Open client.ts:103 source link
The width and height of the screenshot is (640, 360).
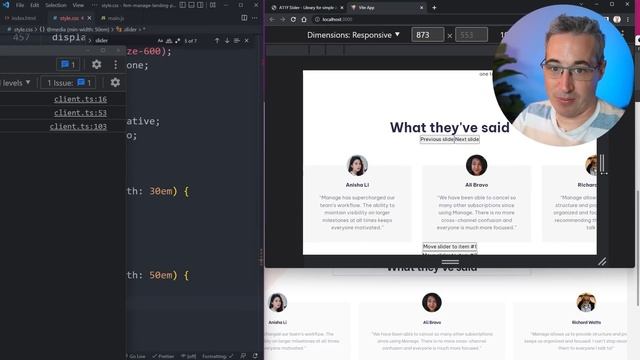pos(78,127)
